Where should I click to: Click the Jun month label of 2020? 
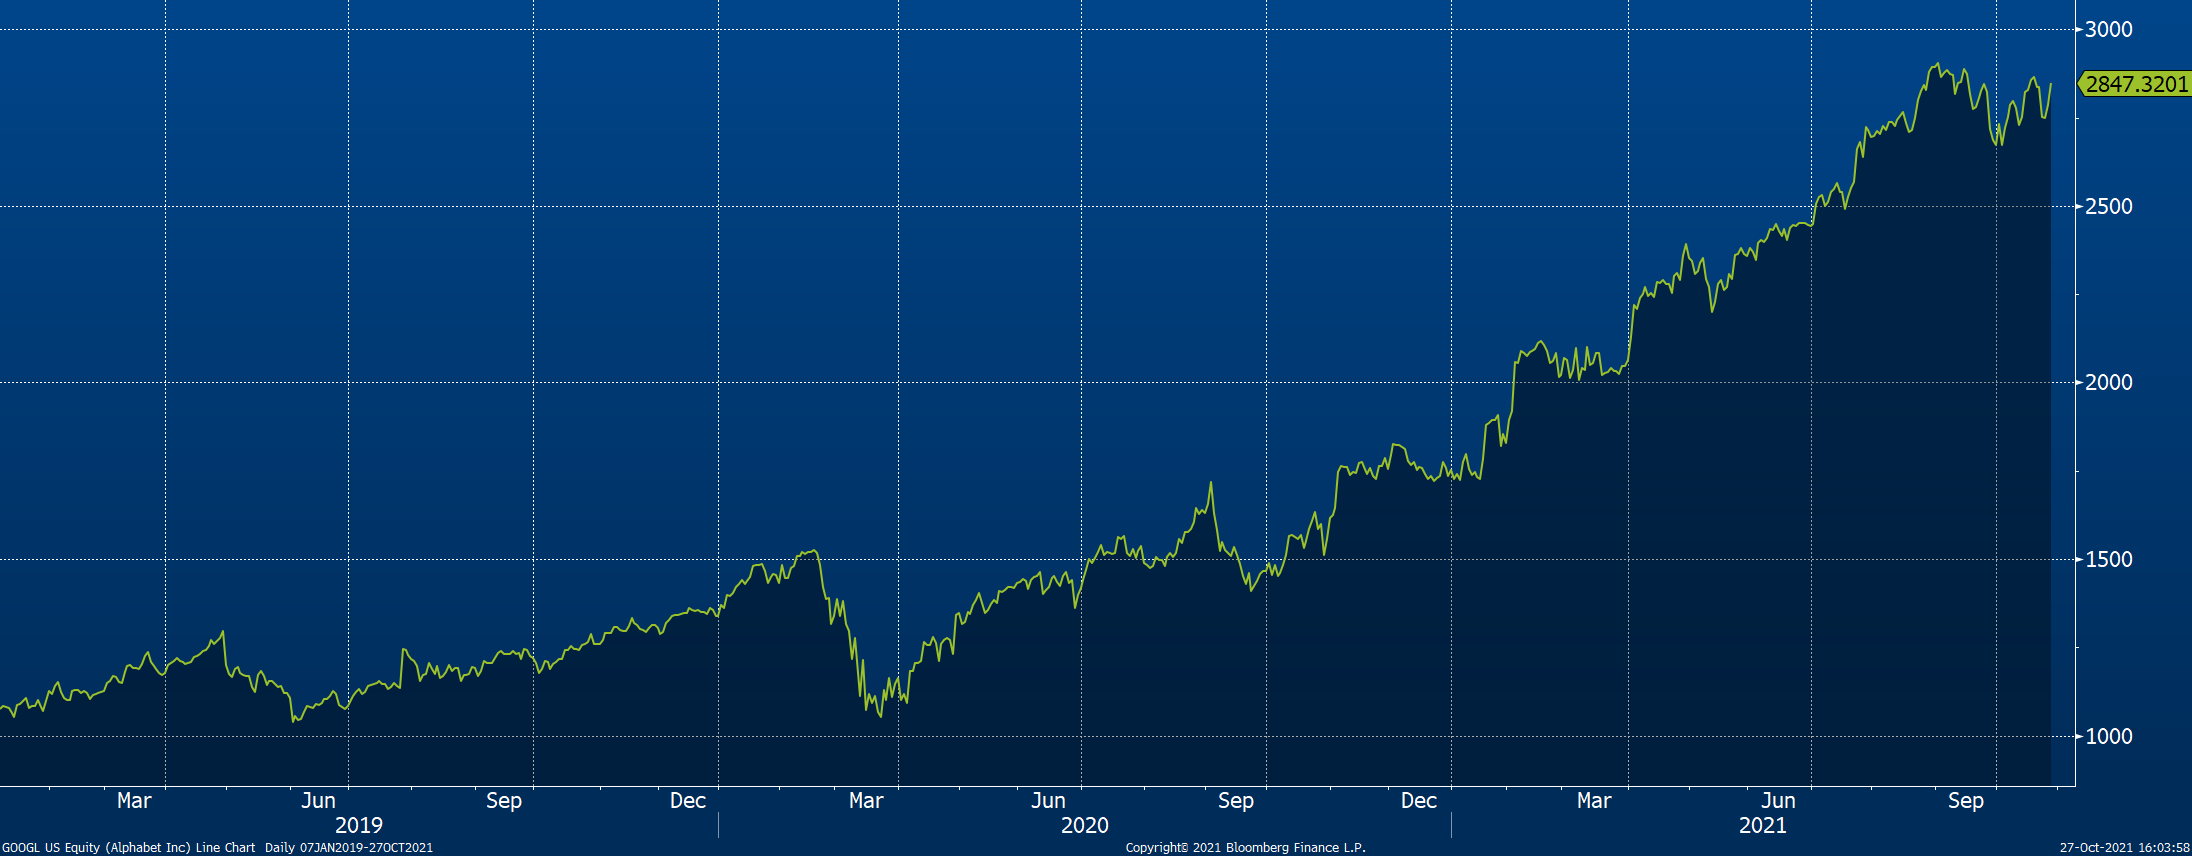[x=1048, y=801]
